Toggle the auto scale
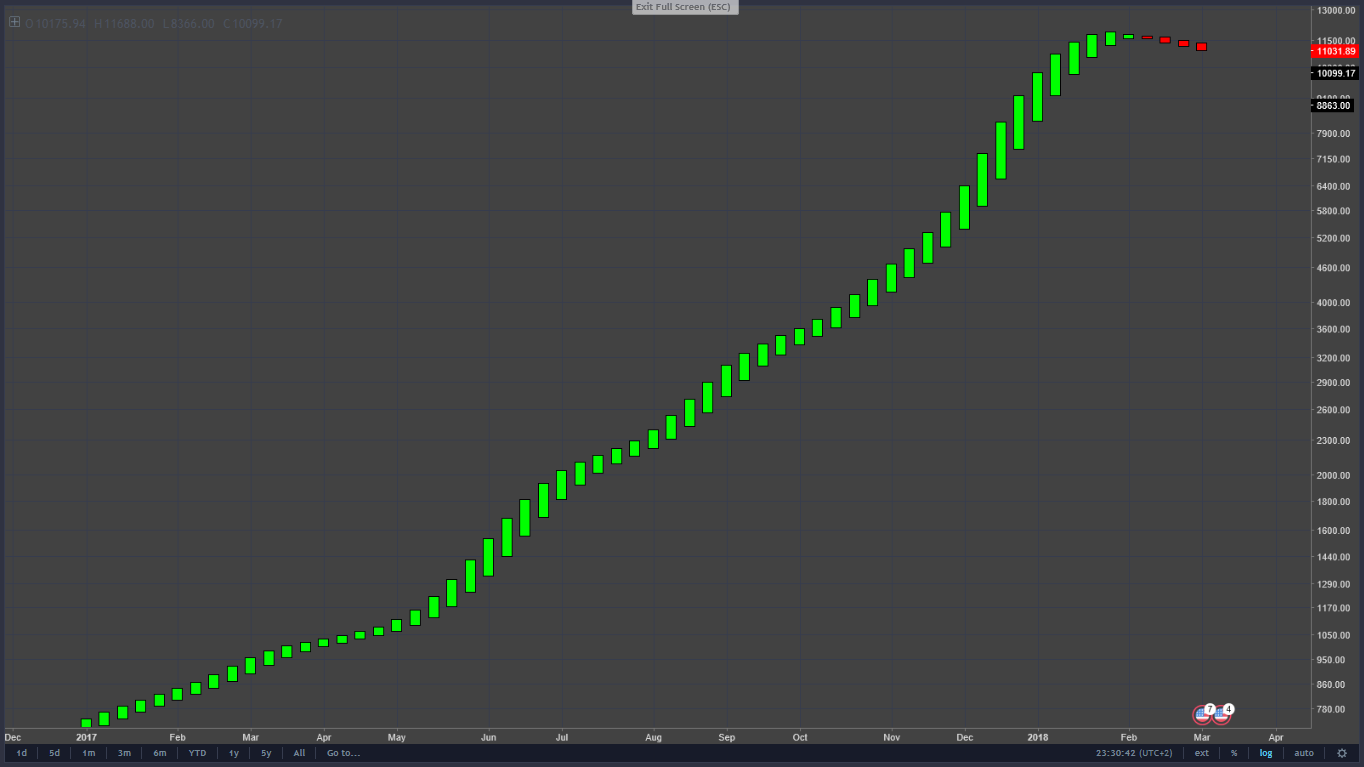Image resolution: width=1364 pixels, height=767 pixels. coord(1304,753)
